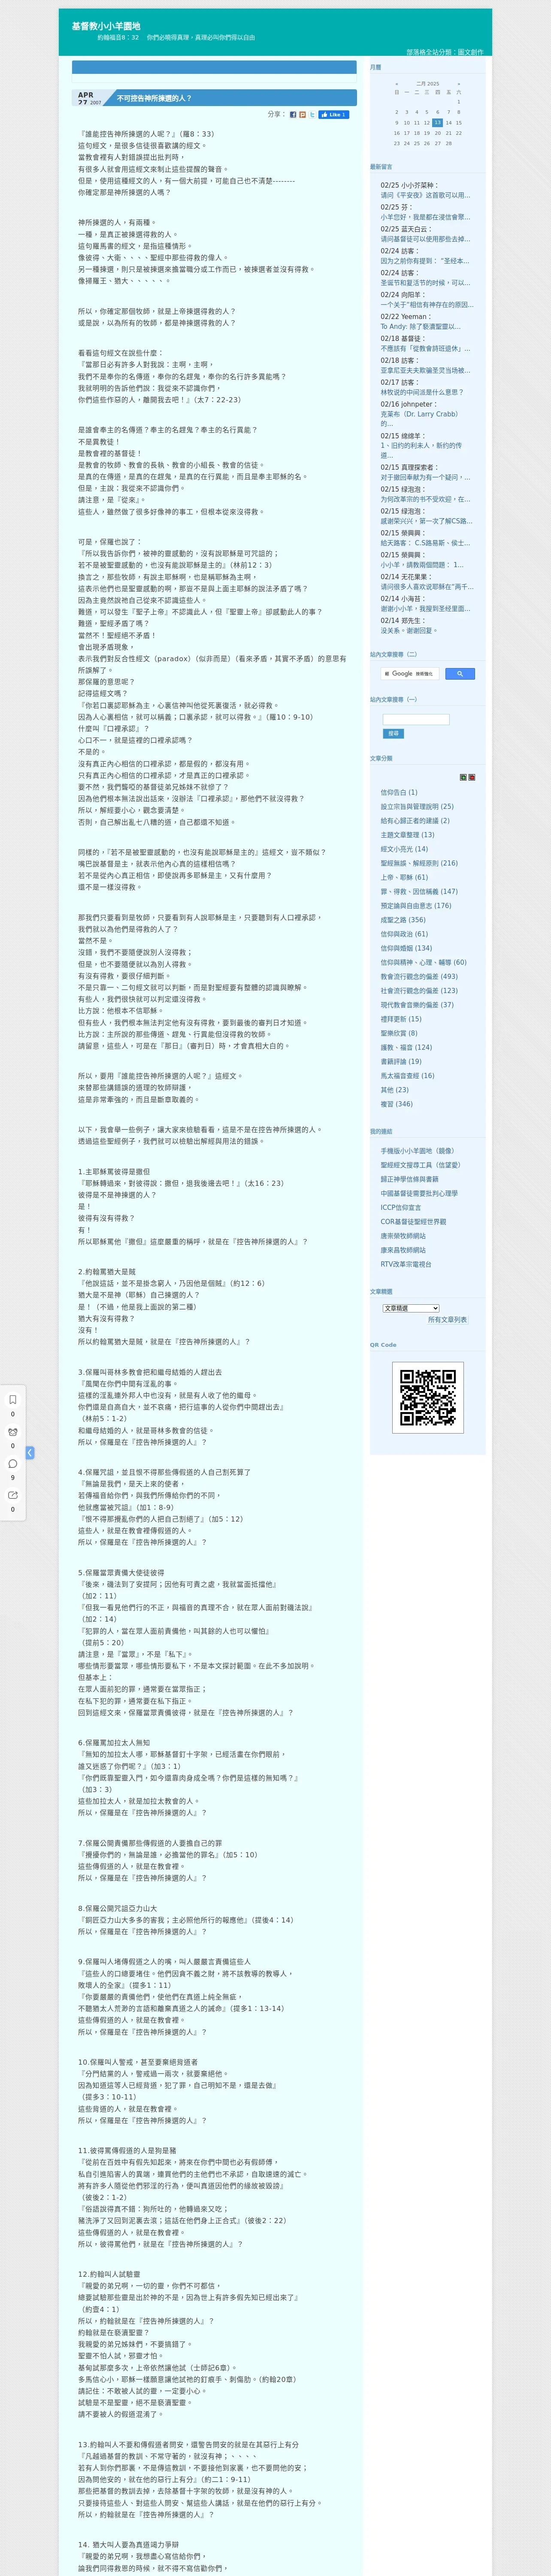The width and height of the screenshot is (551, 2576).
Task: Click the Facebook Like button
Action: (x=334, y=115)
